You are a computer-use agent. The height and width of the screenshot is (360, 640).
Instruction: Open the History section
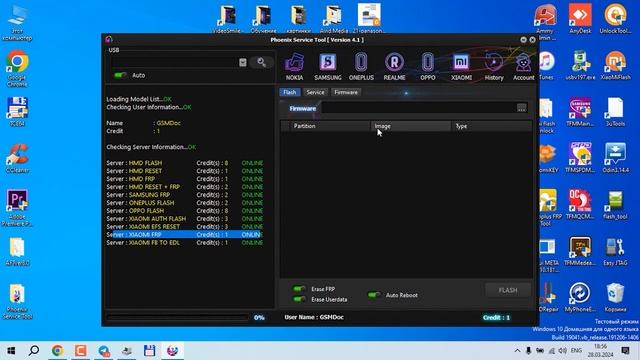pos(494,67)
